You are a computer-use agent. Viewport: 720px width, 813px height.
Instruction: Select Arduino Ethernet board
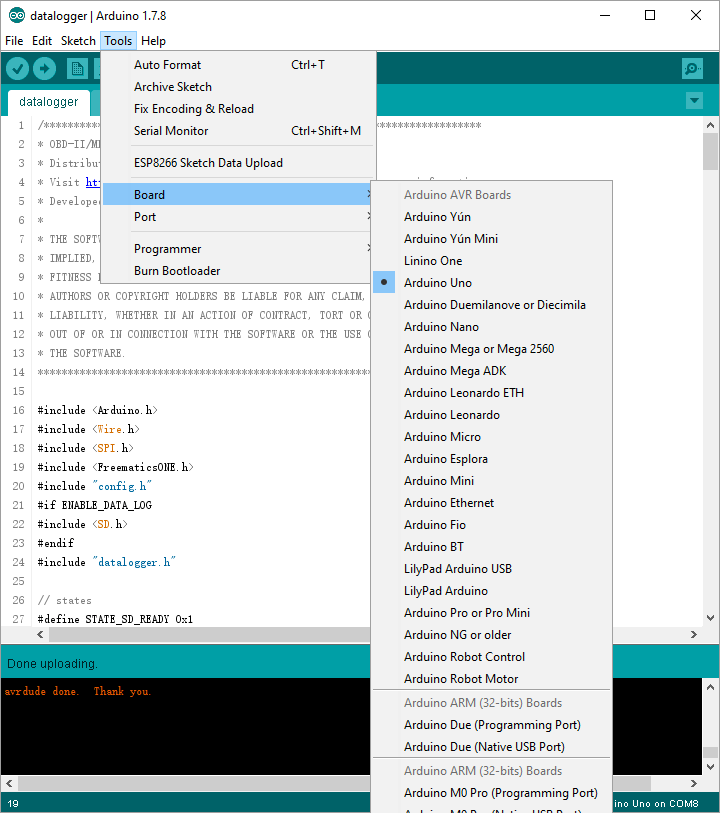492,503
